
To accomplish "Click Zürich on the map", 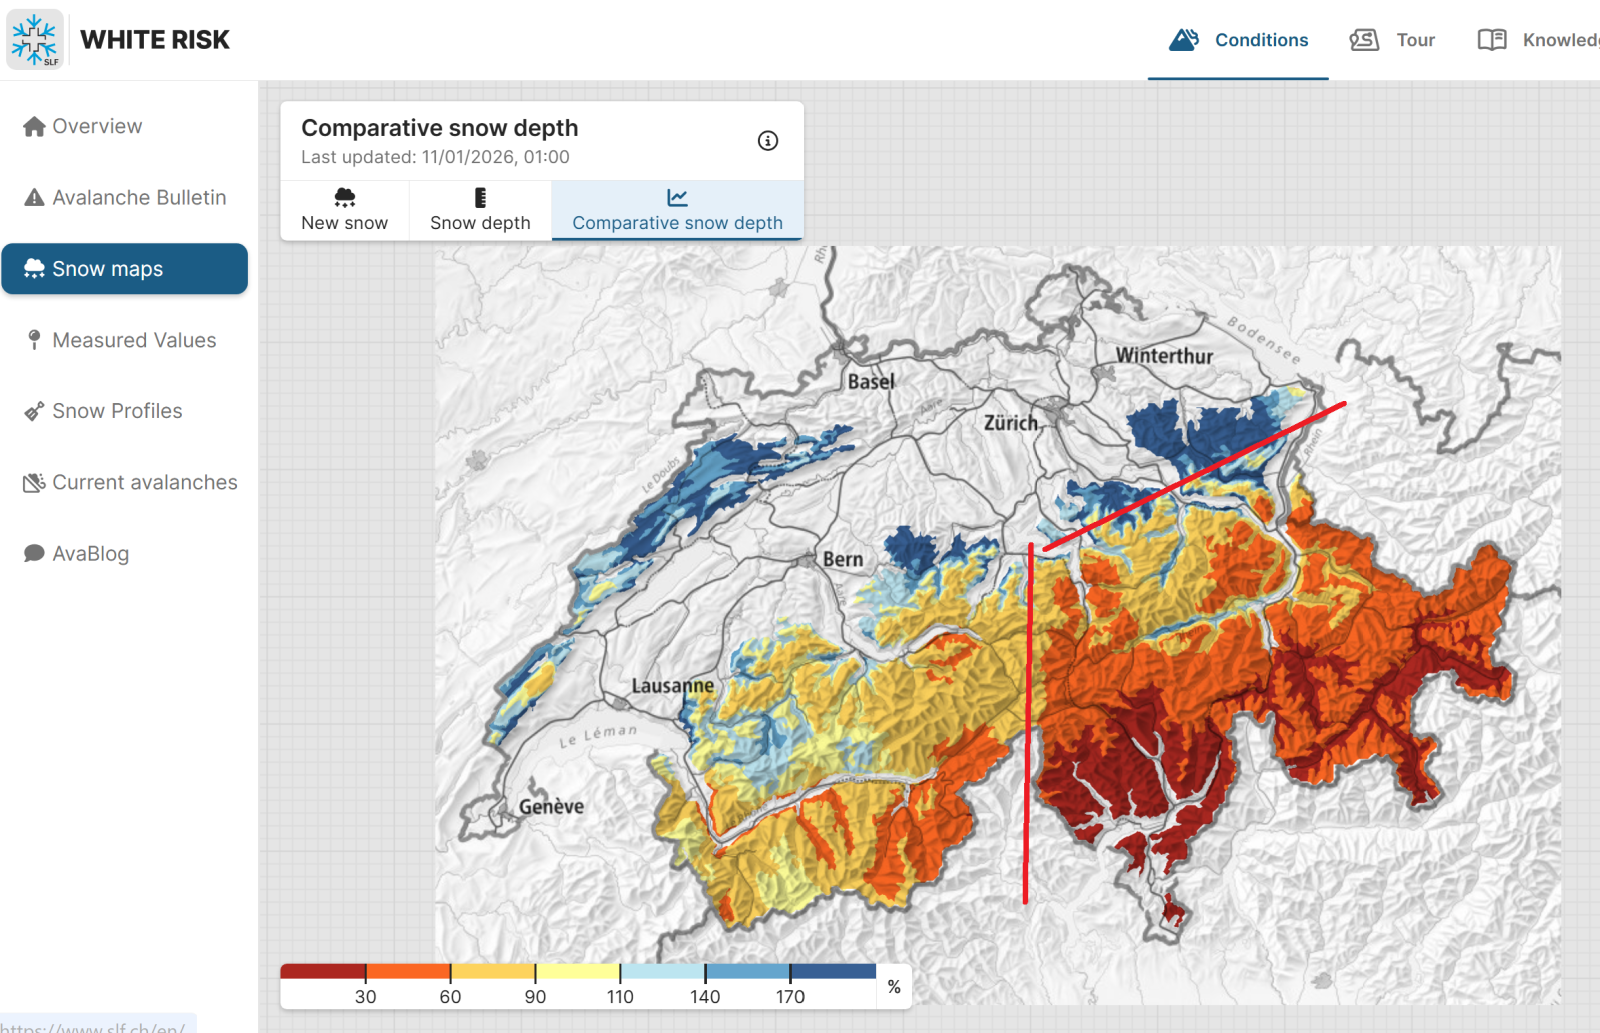I will [x=1011, y=423].
